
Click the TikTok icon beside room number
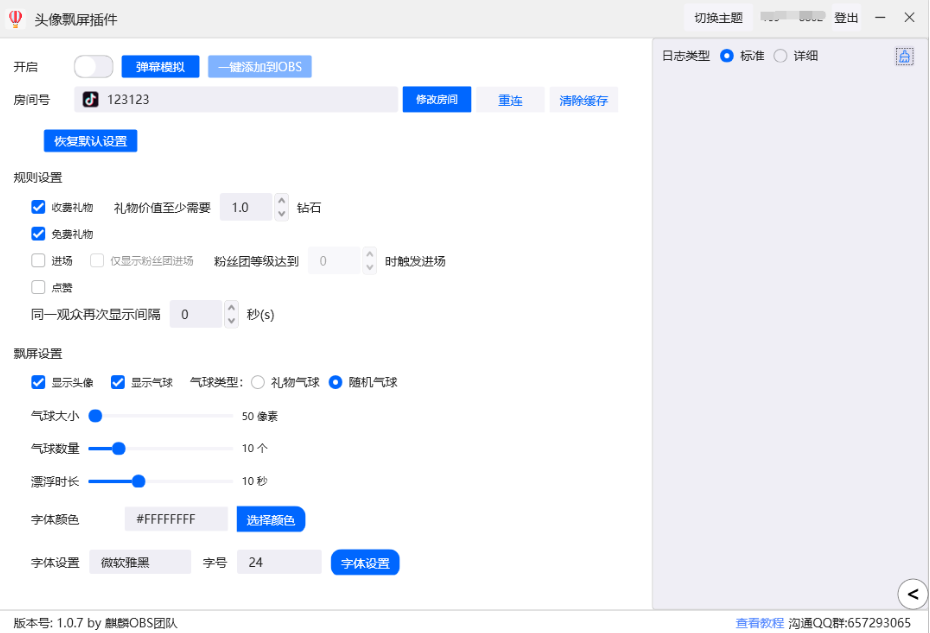(91, 100)
